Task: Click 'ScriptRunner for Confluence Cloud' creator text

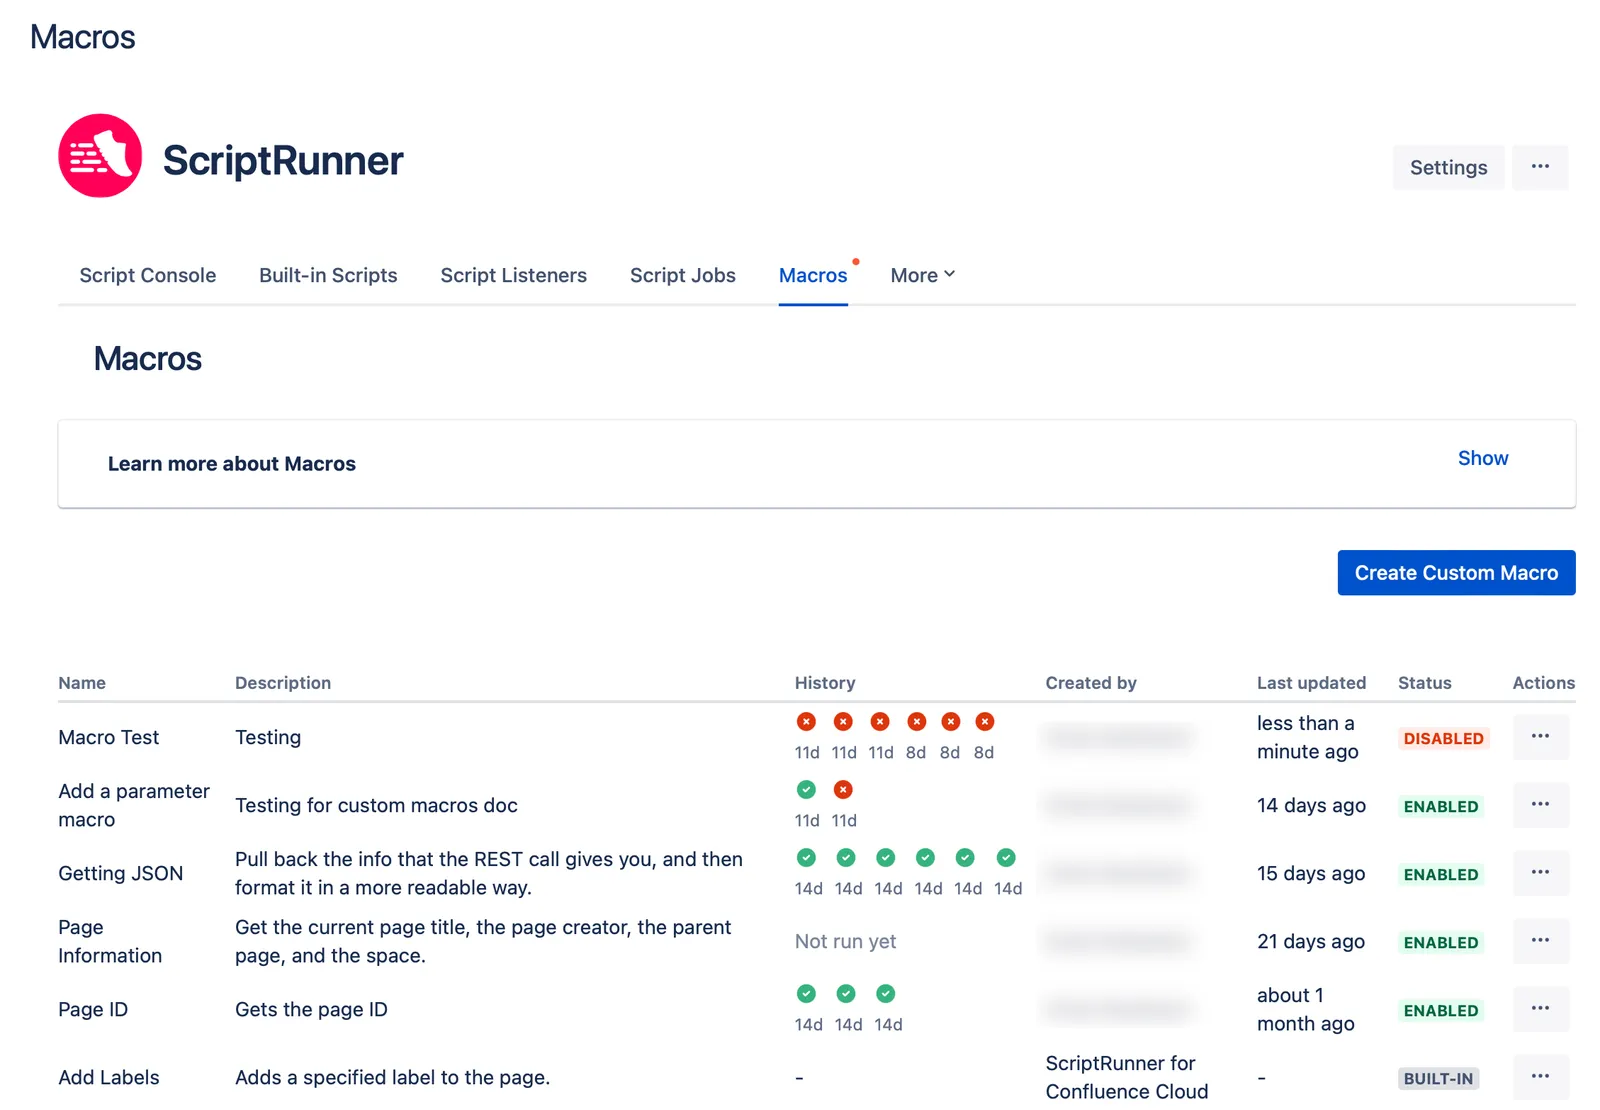Action: [x=1126, y=1077]
